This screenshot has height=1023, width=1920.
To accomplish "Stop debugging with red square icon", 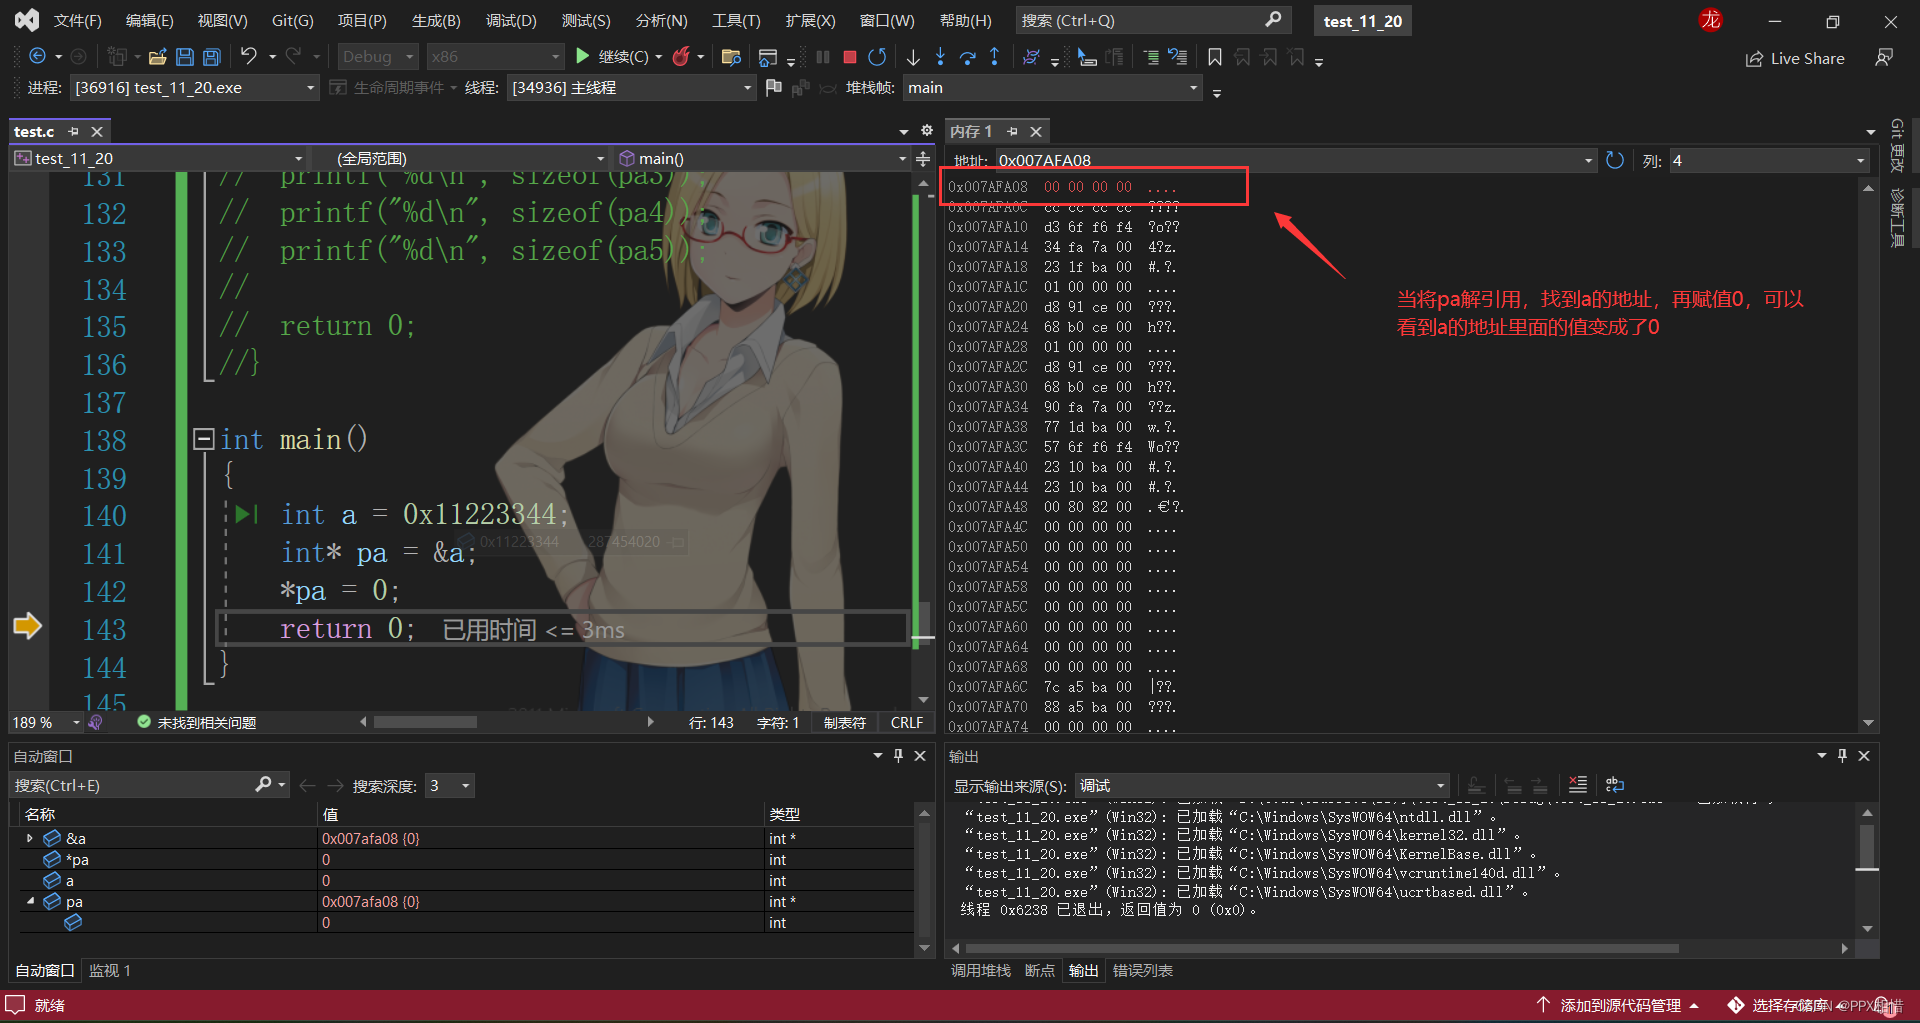I will [850, 57].
